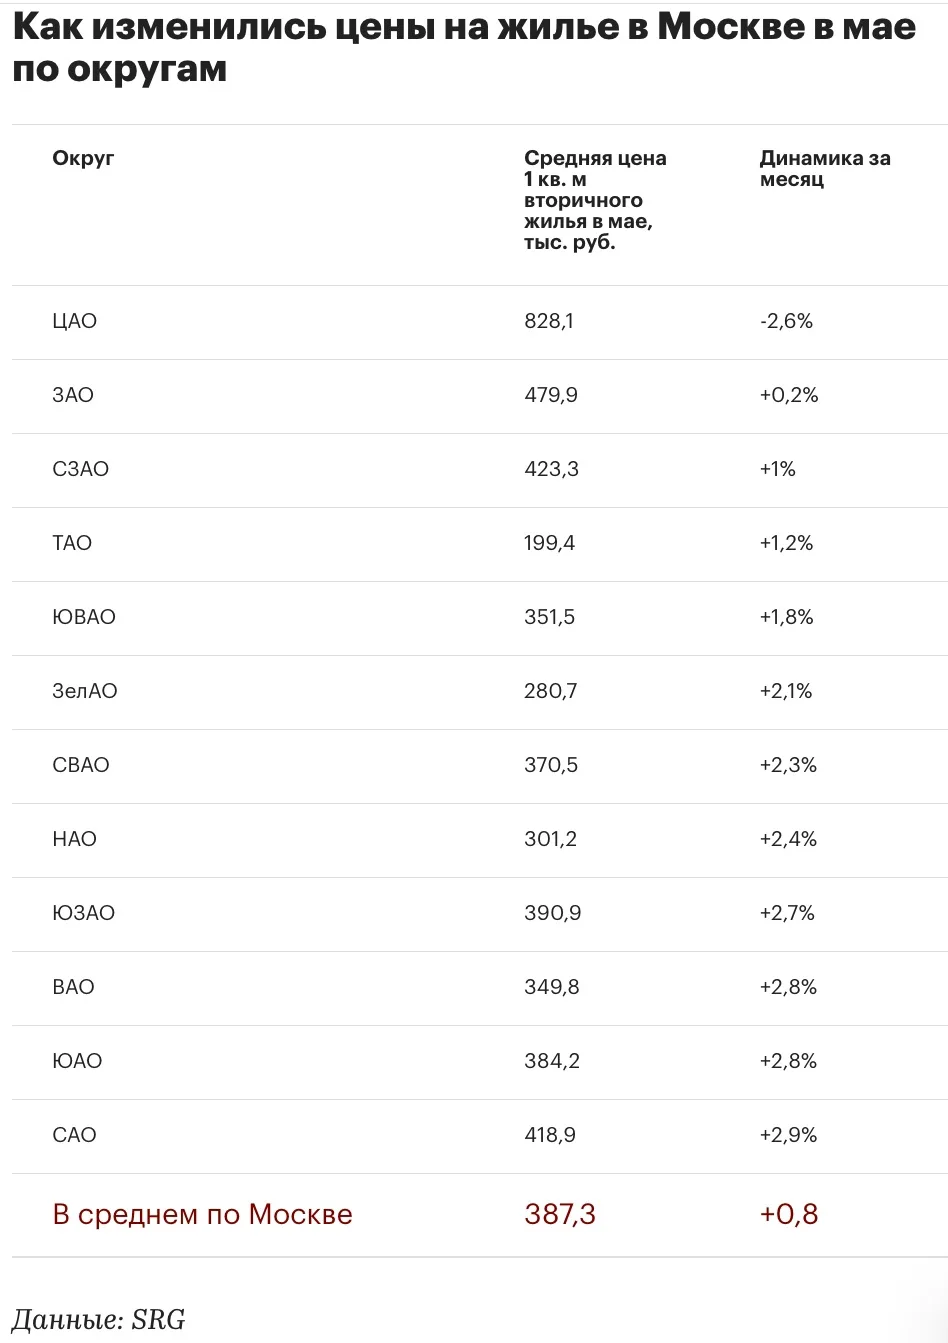Click the В среднем по Москве summary label
Image resolution: width=948 pixels, height=1343 pixels.
click(x=202, y=1214)
